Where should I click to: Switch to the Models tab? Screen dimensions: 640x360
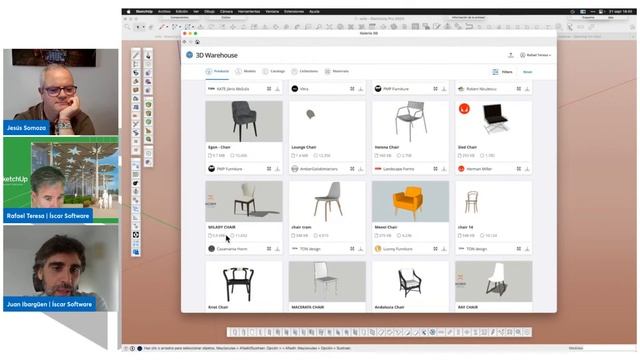[x=246, y=71]
